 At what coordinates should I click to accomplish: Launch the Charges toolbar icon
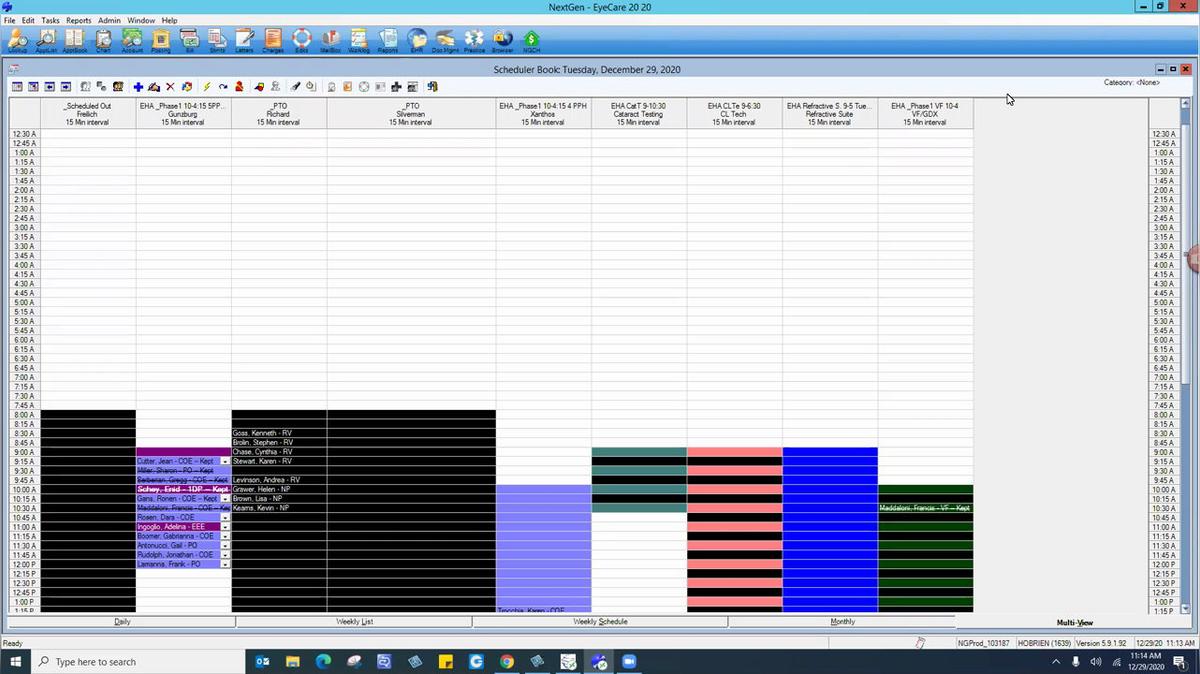point(273,40)
